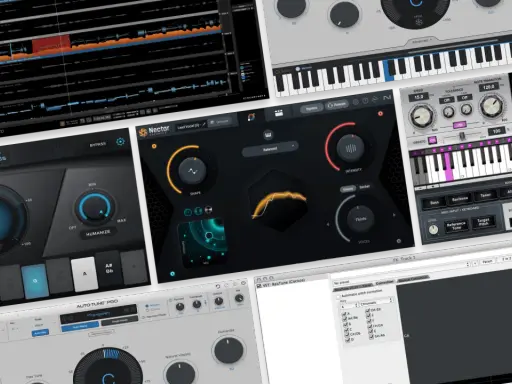This screenshot has width=512, height=384.
Task: Click the Vibrato slider handle in Waves Tune
Action: pyautogui.click(x=462, y=136)
